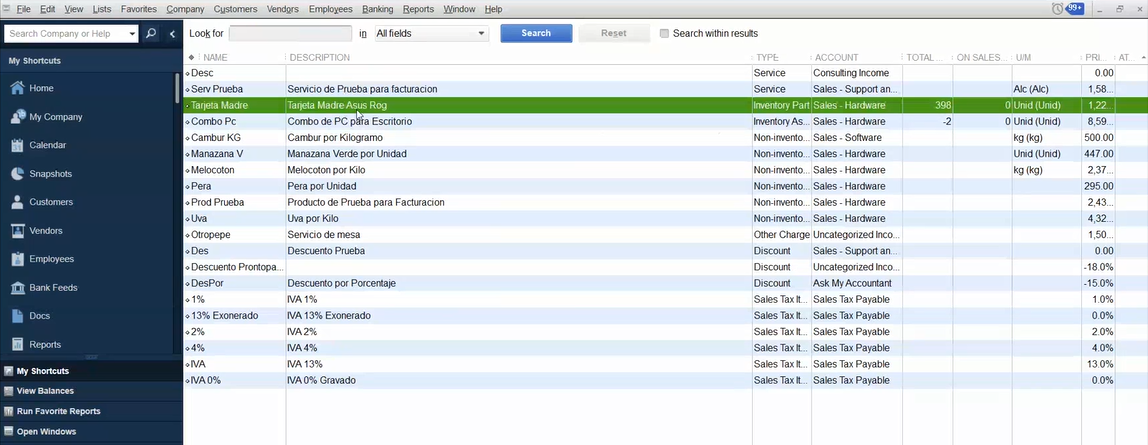This screenshot has width=1148, height=445.
Task: Select the Run Favorite Reports panel button
Action: click(91, 411)
